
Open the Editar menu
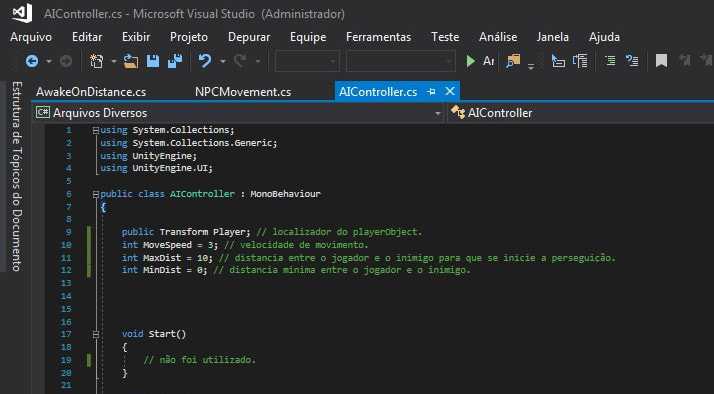[x=87, y=37]
